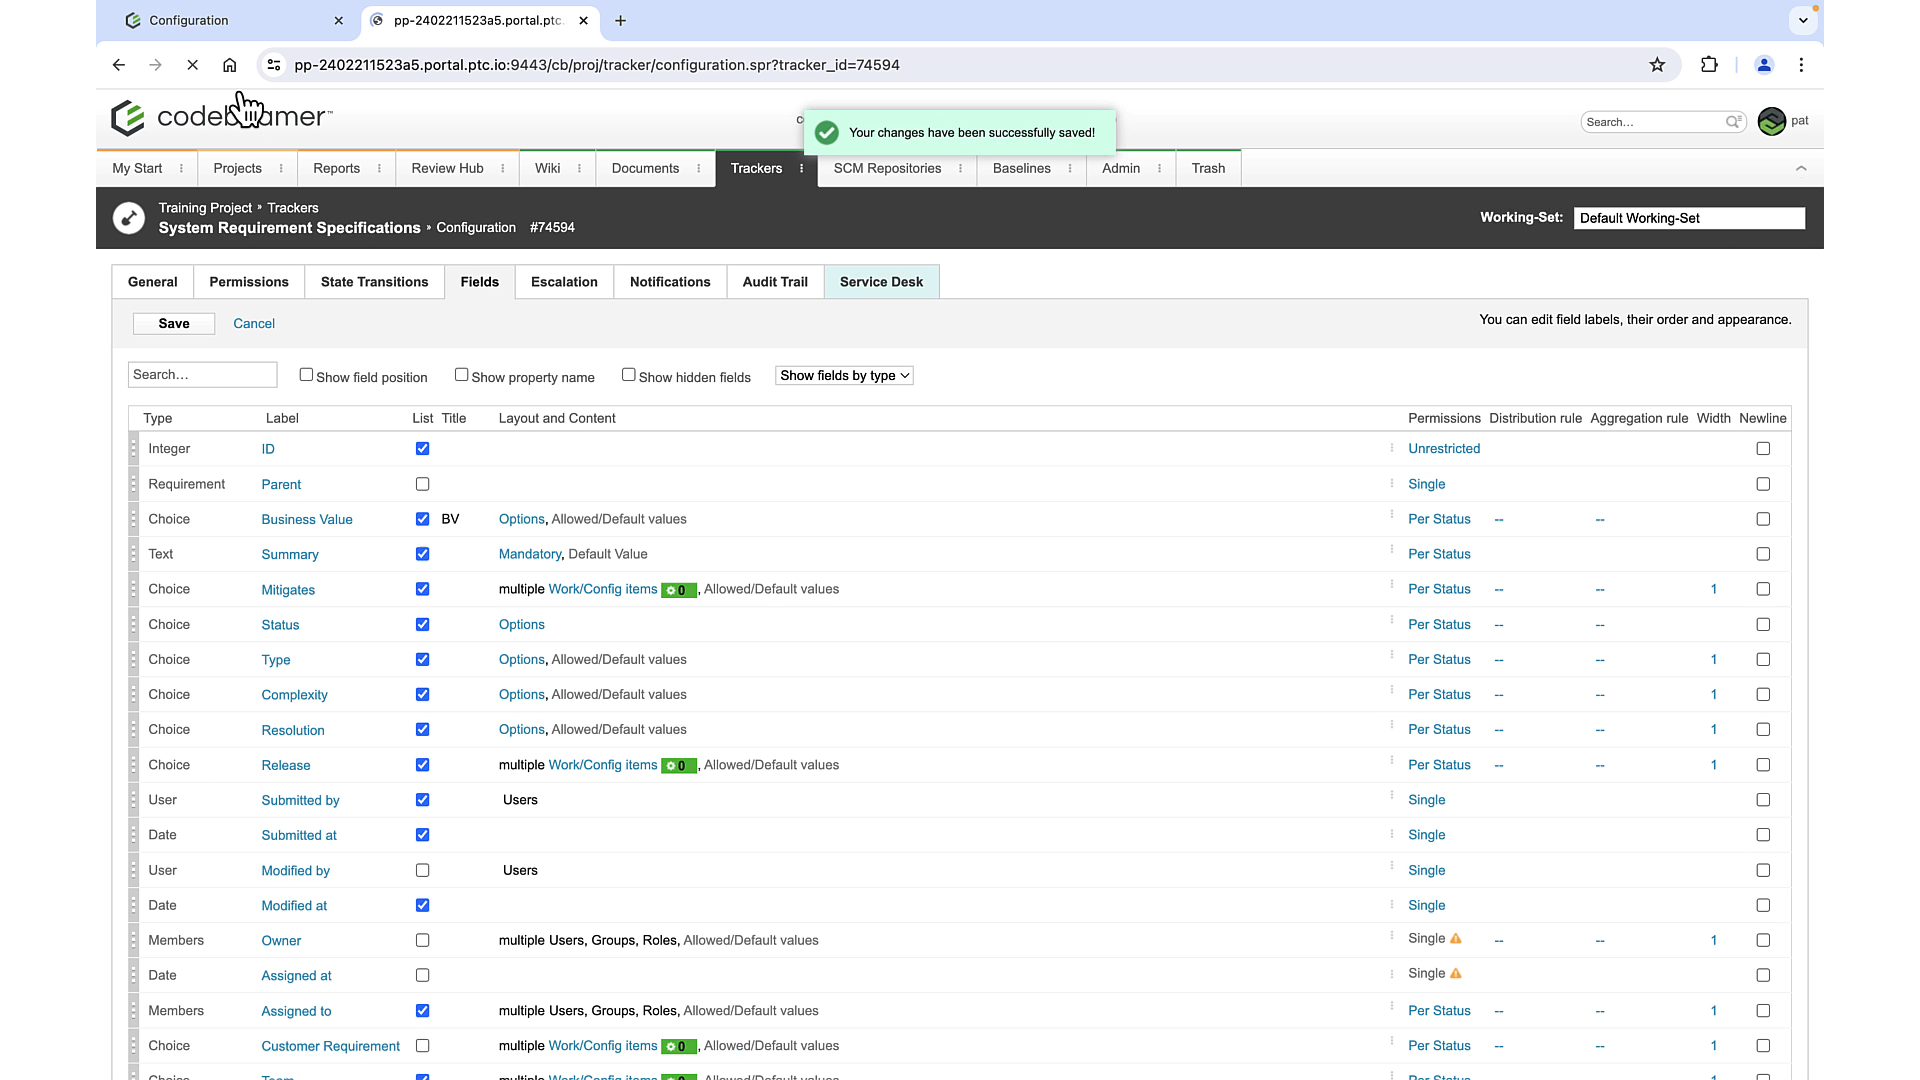
Task: Click the site info icon in the address bar
Action: coord(273,65)
